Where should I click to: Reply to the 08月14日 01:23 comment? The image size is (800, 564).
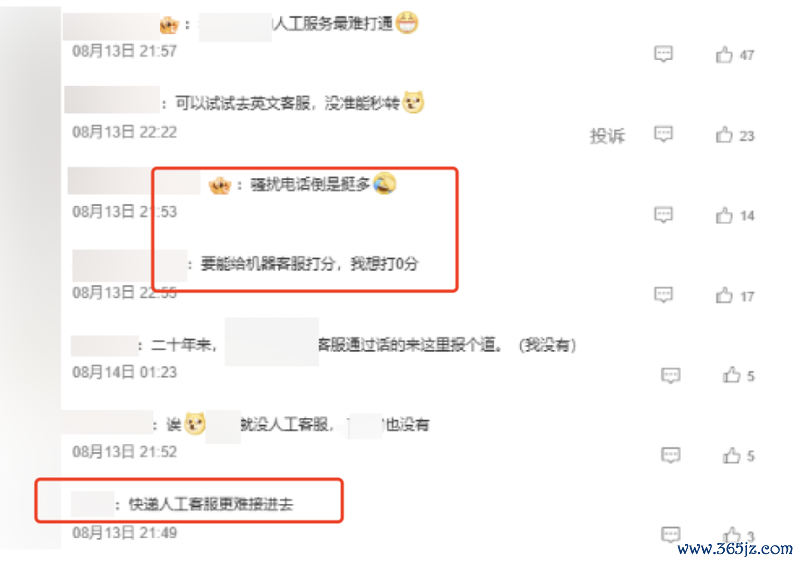pos(670,375)
